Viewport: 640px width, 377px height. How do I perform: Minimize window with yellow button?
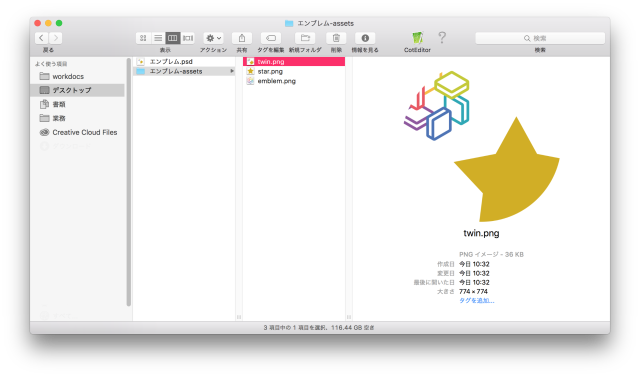(x=48, y=23)
